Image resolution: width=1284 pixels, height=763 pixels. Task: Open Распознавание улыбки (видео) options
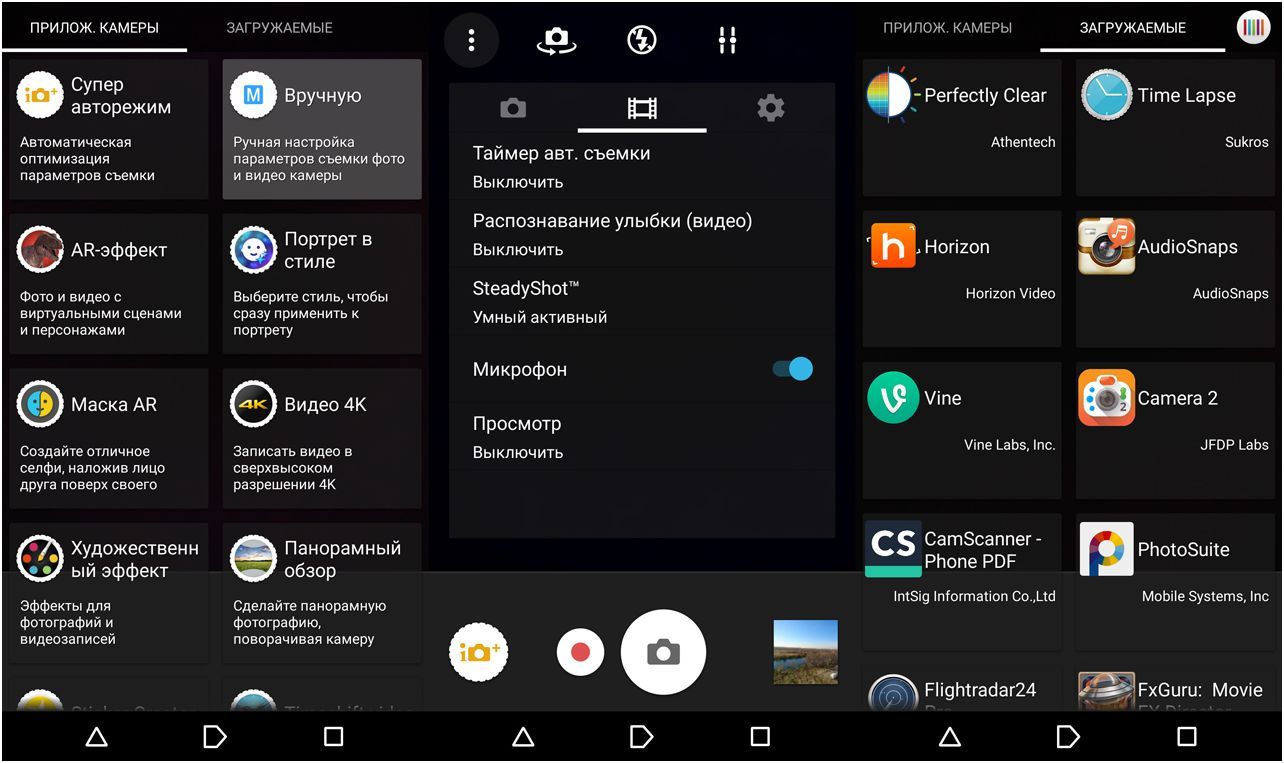click(641, 234)
